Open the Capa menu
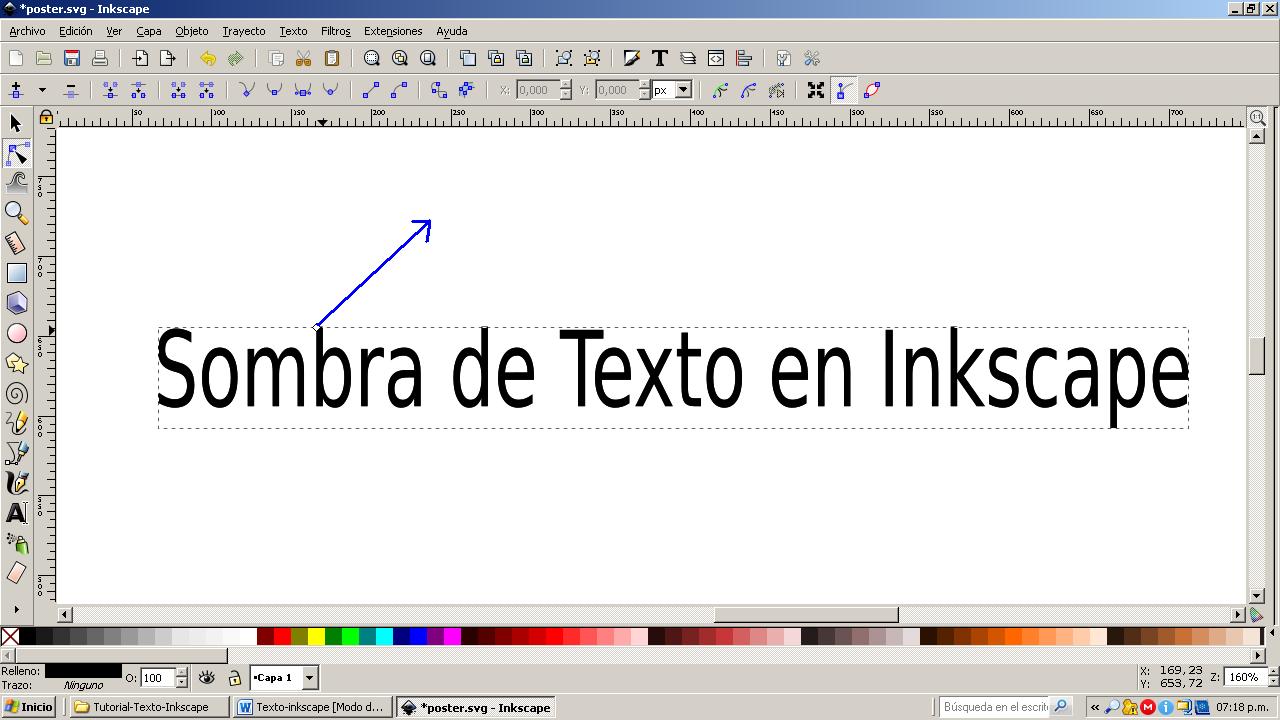 point(148,31)
